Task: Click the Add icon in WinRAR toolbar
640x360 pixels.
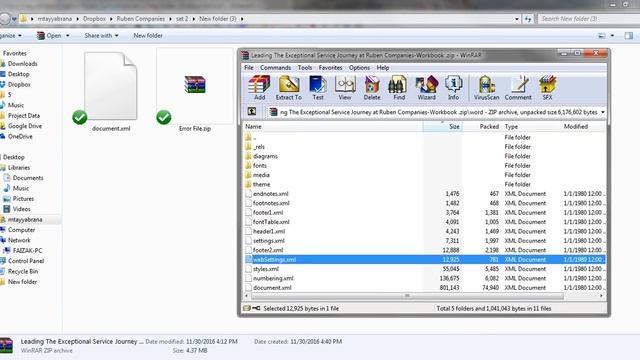Action: point(259,84)
